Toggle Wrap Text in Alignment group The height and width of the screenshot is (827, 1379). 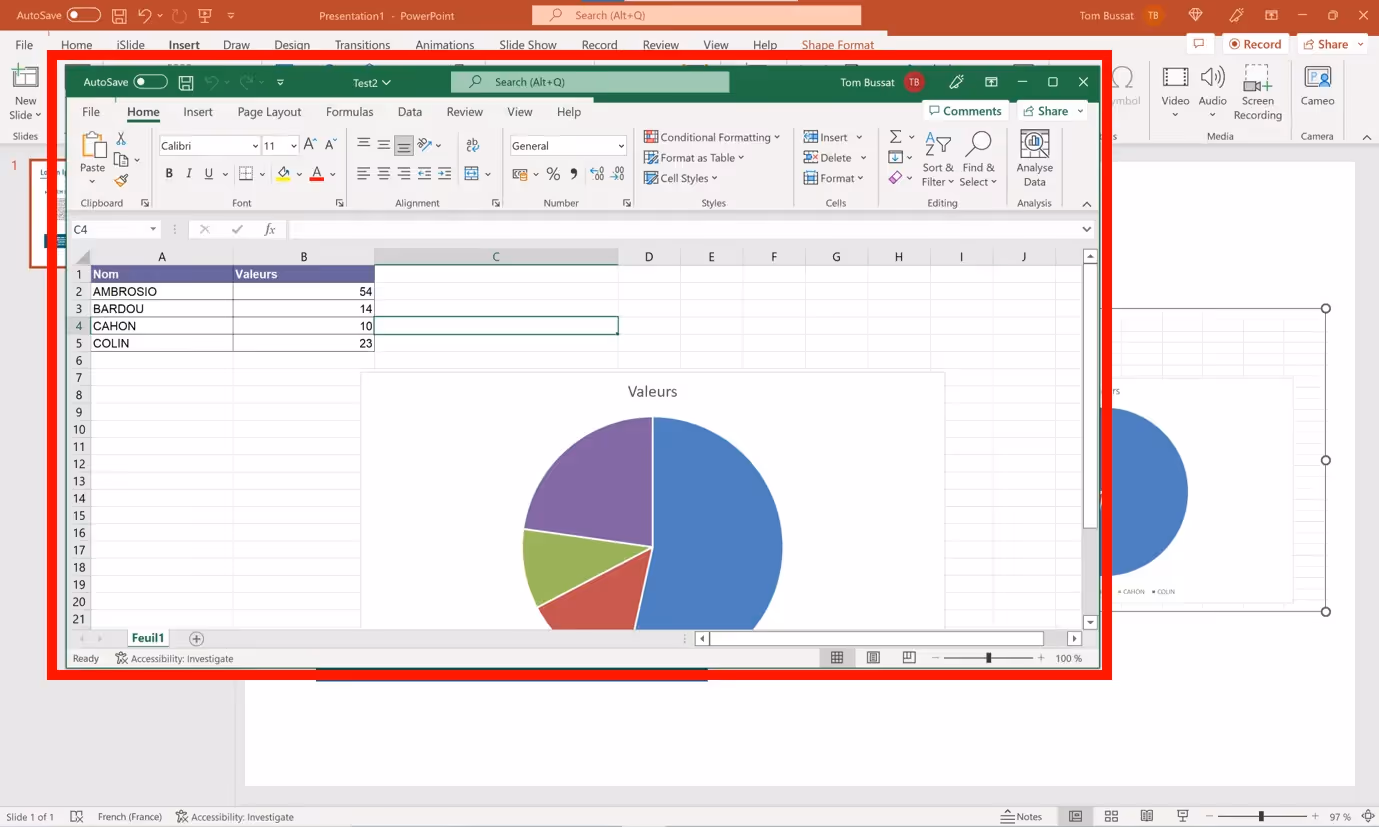[x=472, y=145]
